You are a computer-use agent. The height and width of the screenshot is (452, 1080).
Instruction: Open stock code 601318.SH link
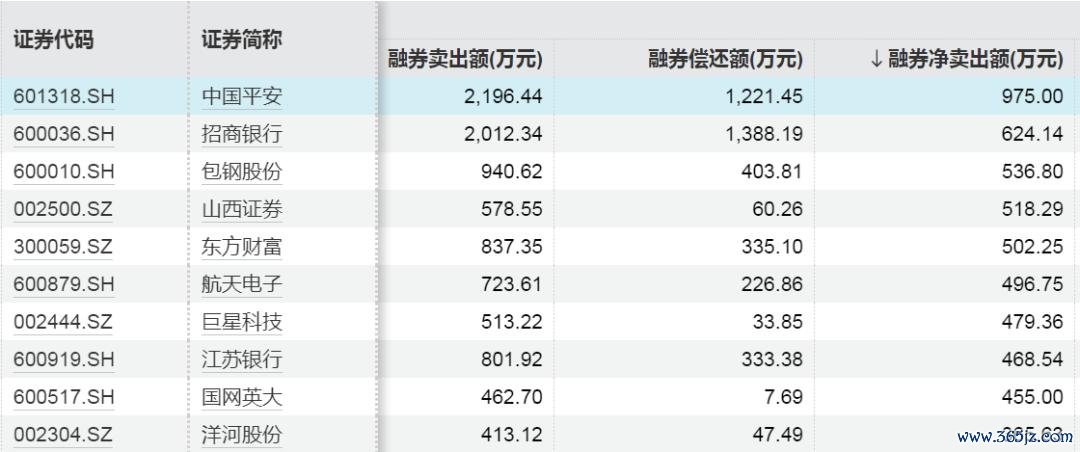tap(63, 96)
